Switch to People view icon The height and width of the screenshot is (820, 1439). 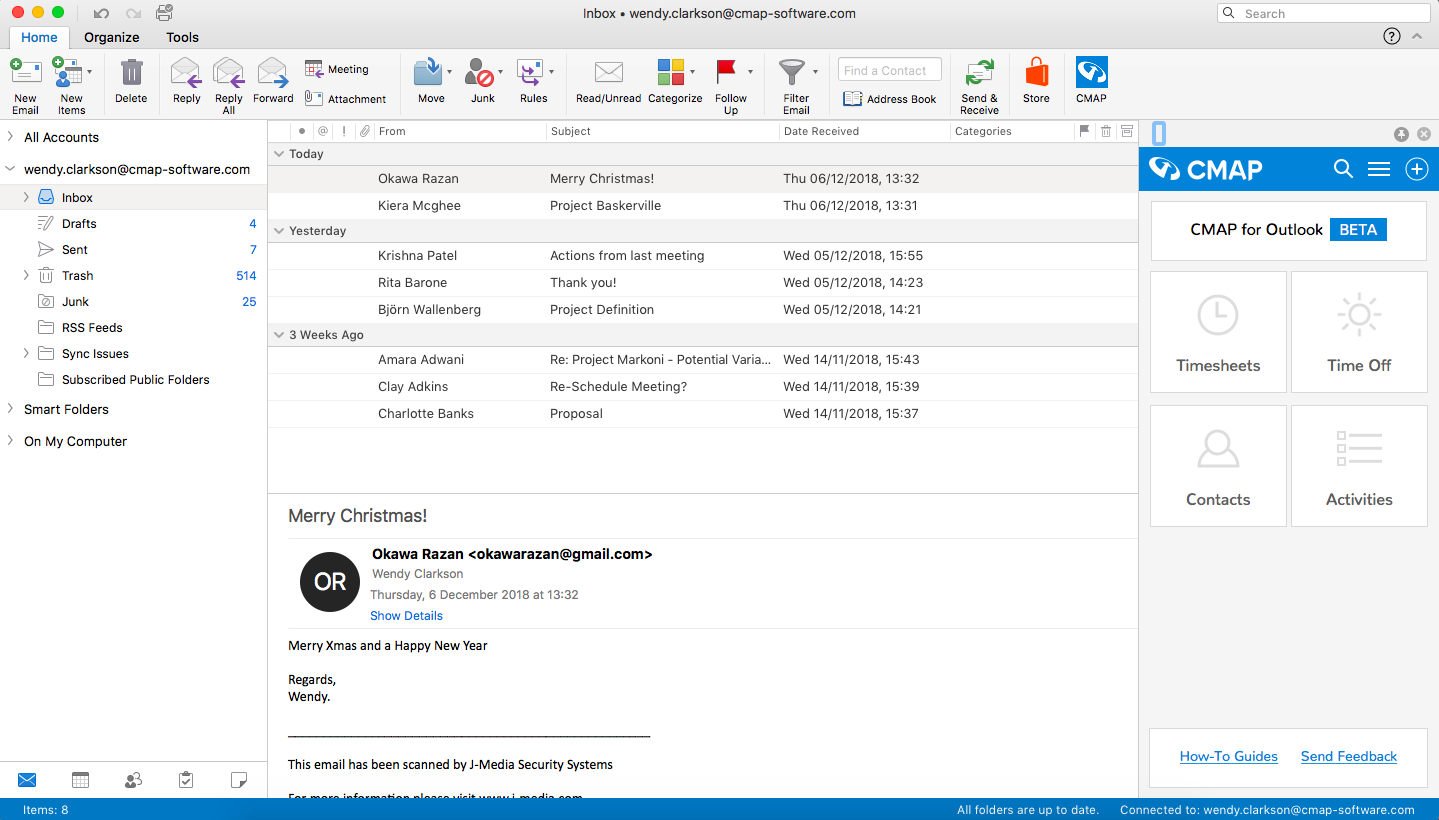click(x=133, y=780)
